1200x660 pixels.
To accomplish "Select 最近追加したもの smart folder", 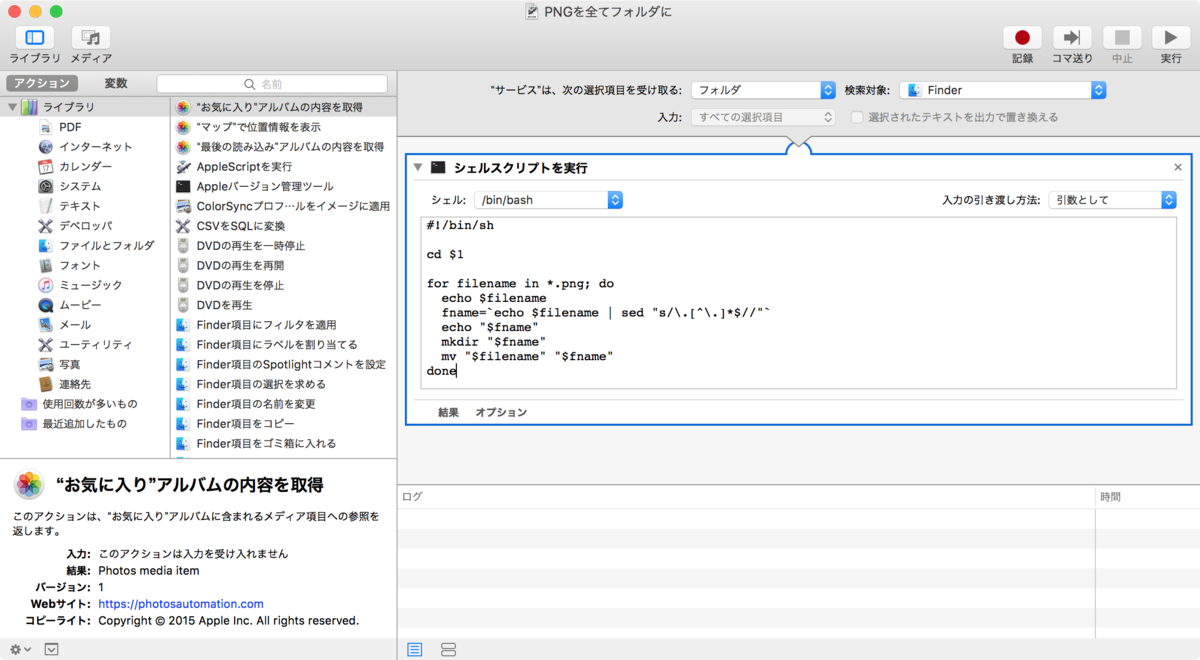I will click(x=75, y=424).
